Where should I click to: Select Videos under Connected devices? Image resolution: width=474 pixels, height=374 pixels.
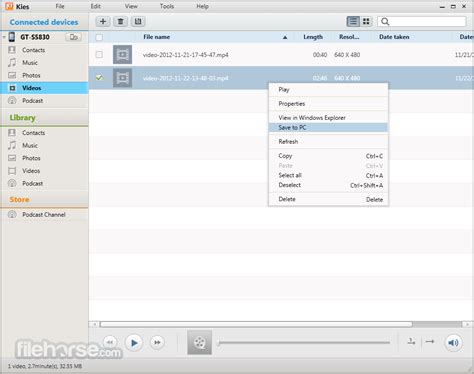44,88
